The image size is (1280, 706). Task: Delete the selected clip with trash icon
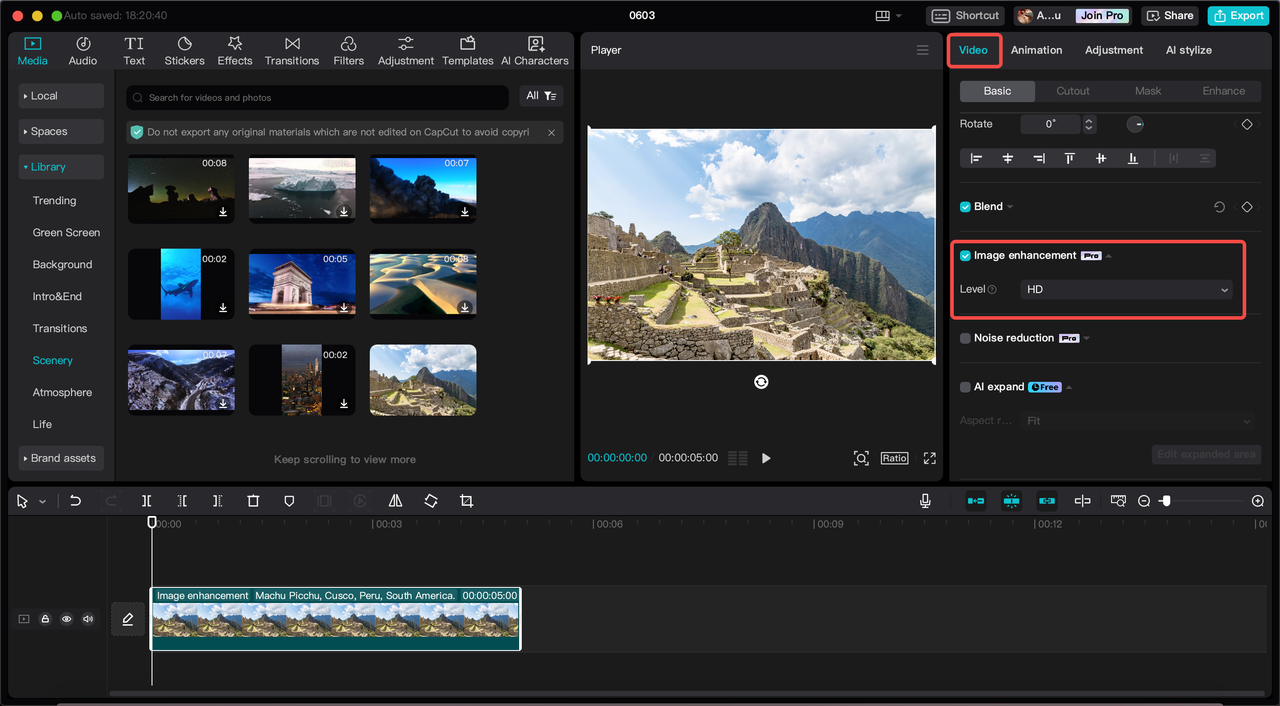(253, 501)
